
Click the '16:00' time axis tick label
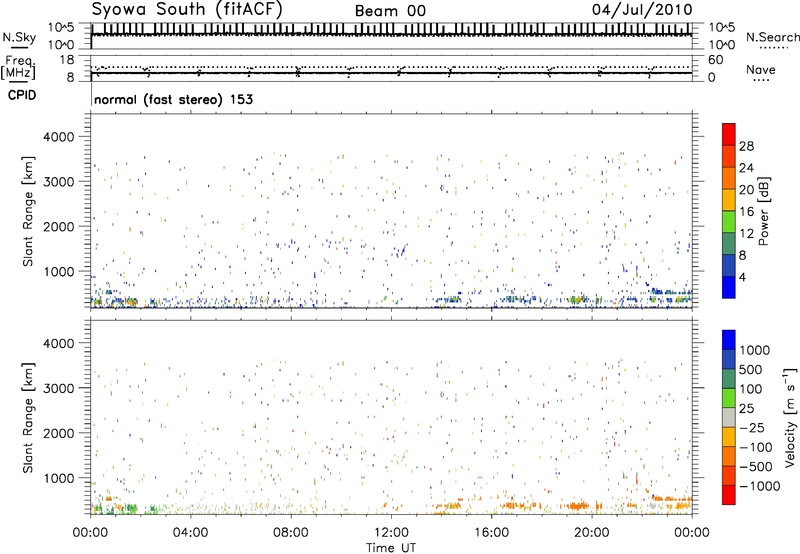click(x=491, y=533)
